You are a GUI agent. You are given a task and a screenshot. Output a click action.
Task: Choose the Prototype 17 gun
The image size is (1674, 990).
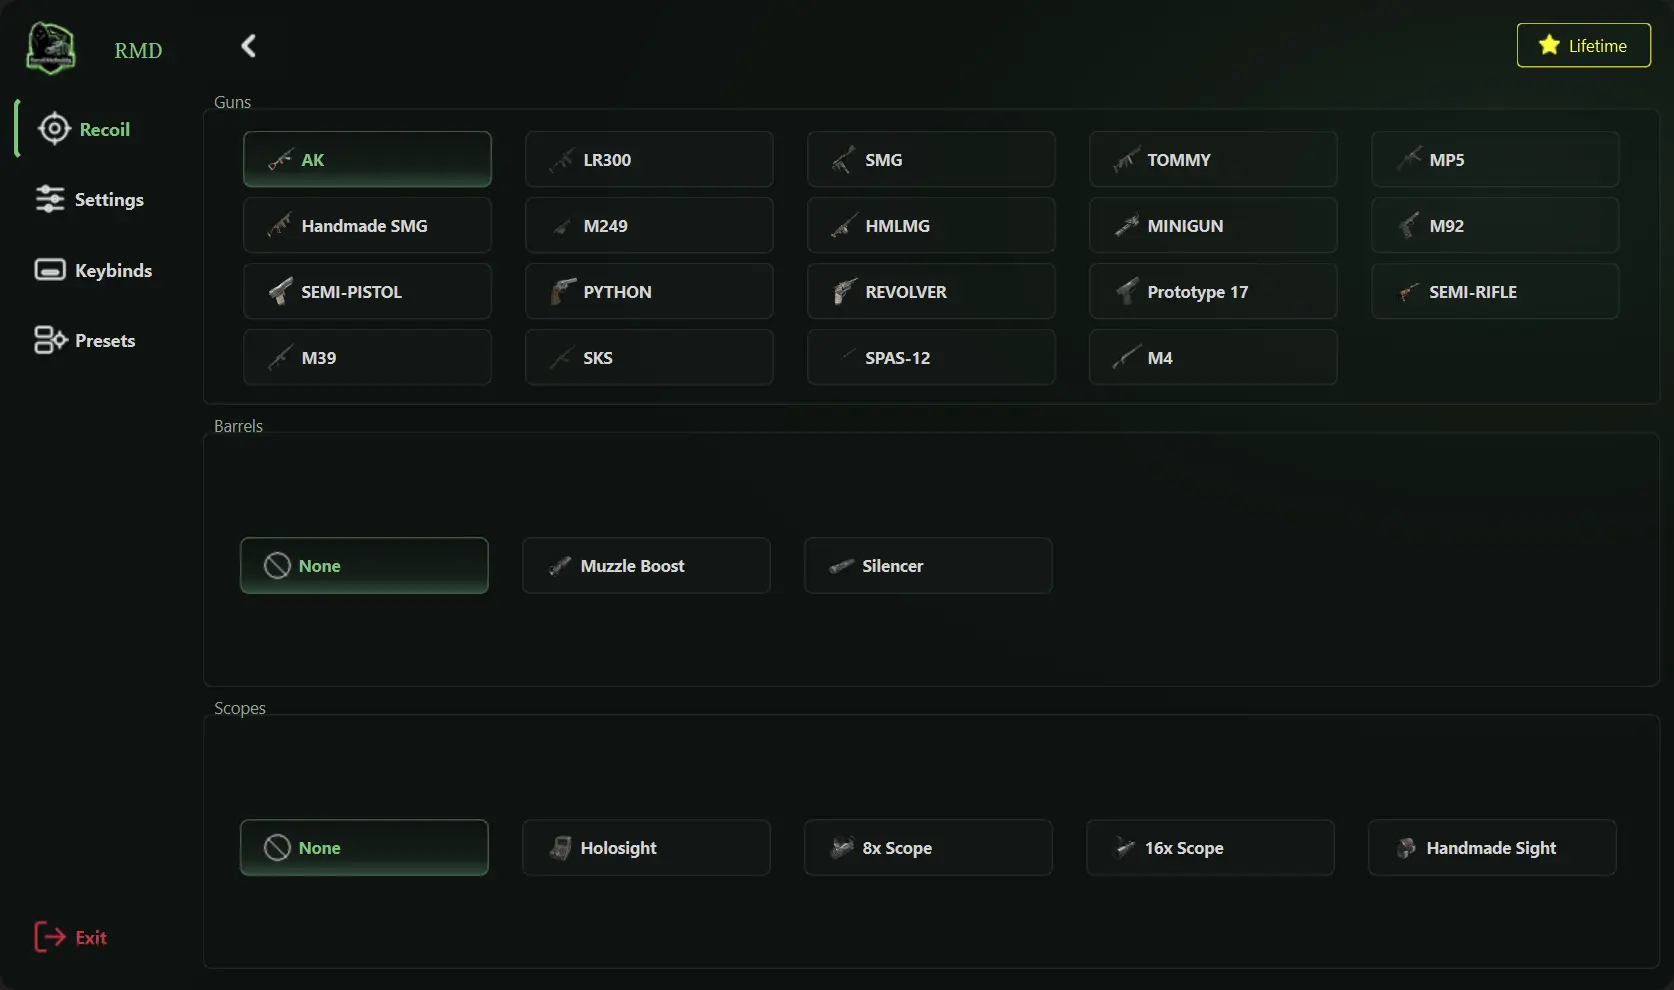(x=1211, y=291)
